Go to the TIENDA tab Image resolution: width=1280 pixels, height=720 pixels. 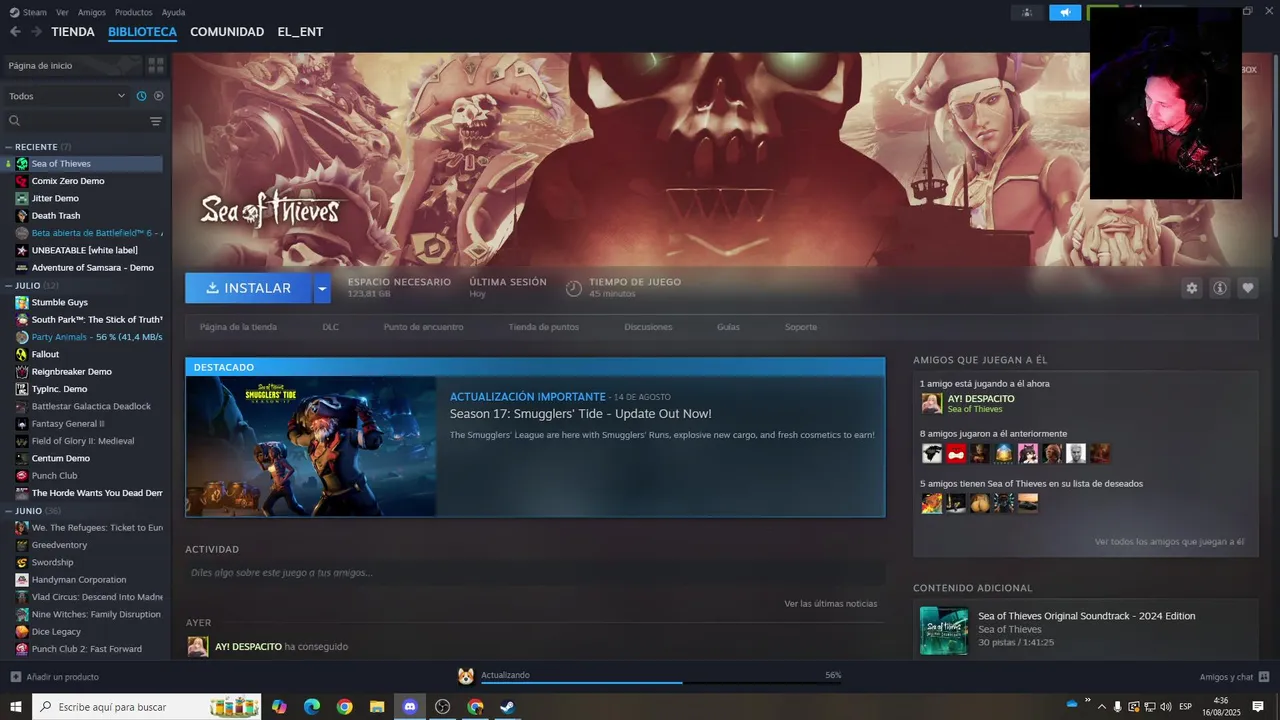(73, 32)
